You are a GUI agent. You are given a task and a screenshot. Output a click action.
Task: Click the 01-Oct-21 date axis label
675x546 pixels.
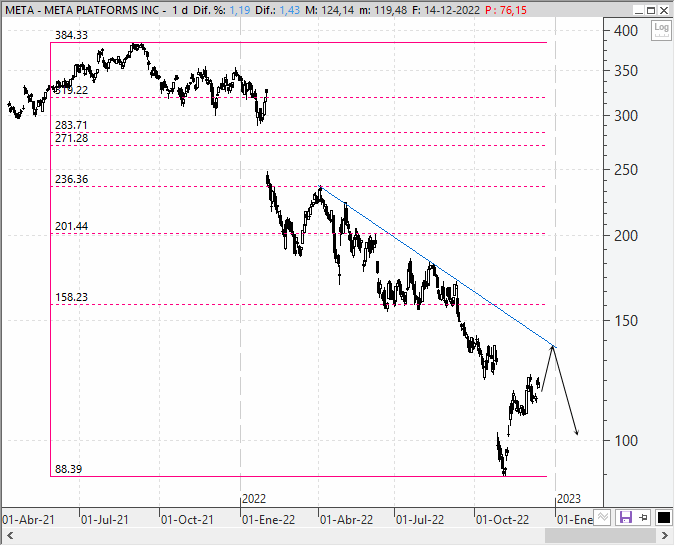(x=187, y=520)
